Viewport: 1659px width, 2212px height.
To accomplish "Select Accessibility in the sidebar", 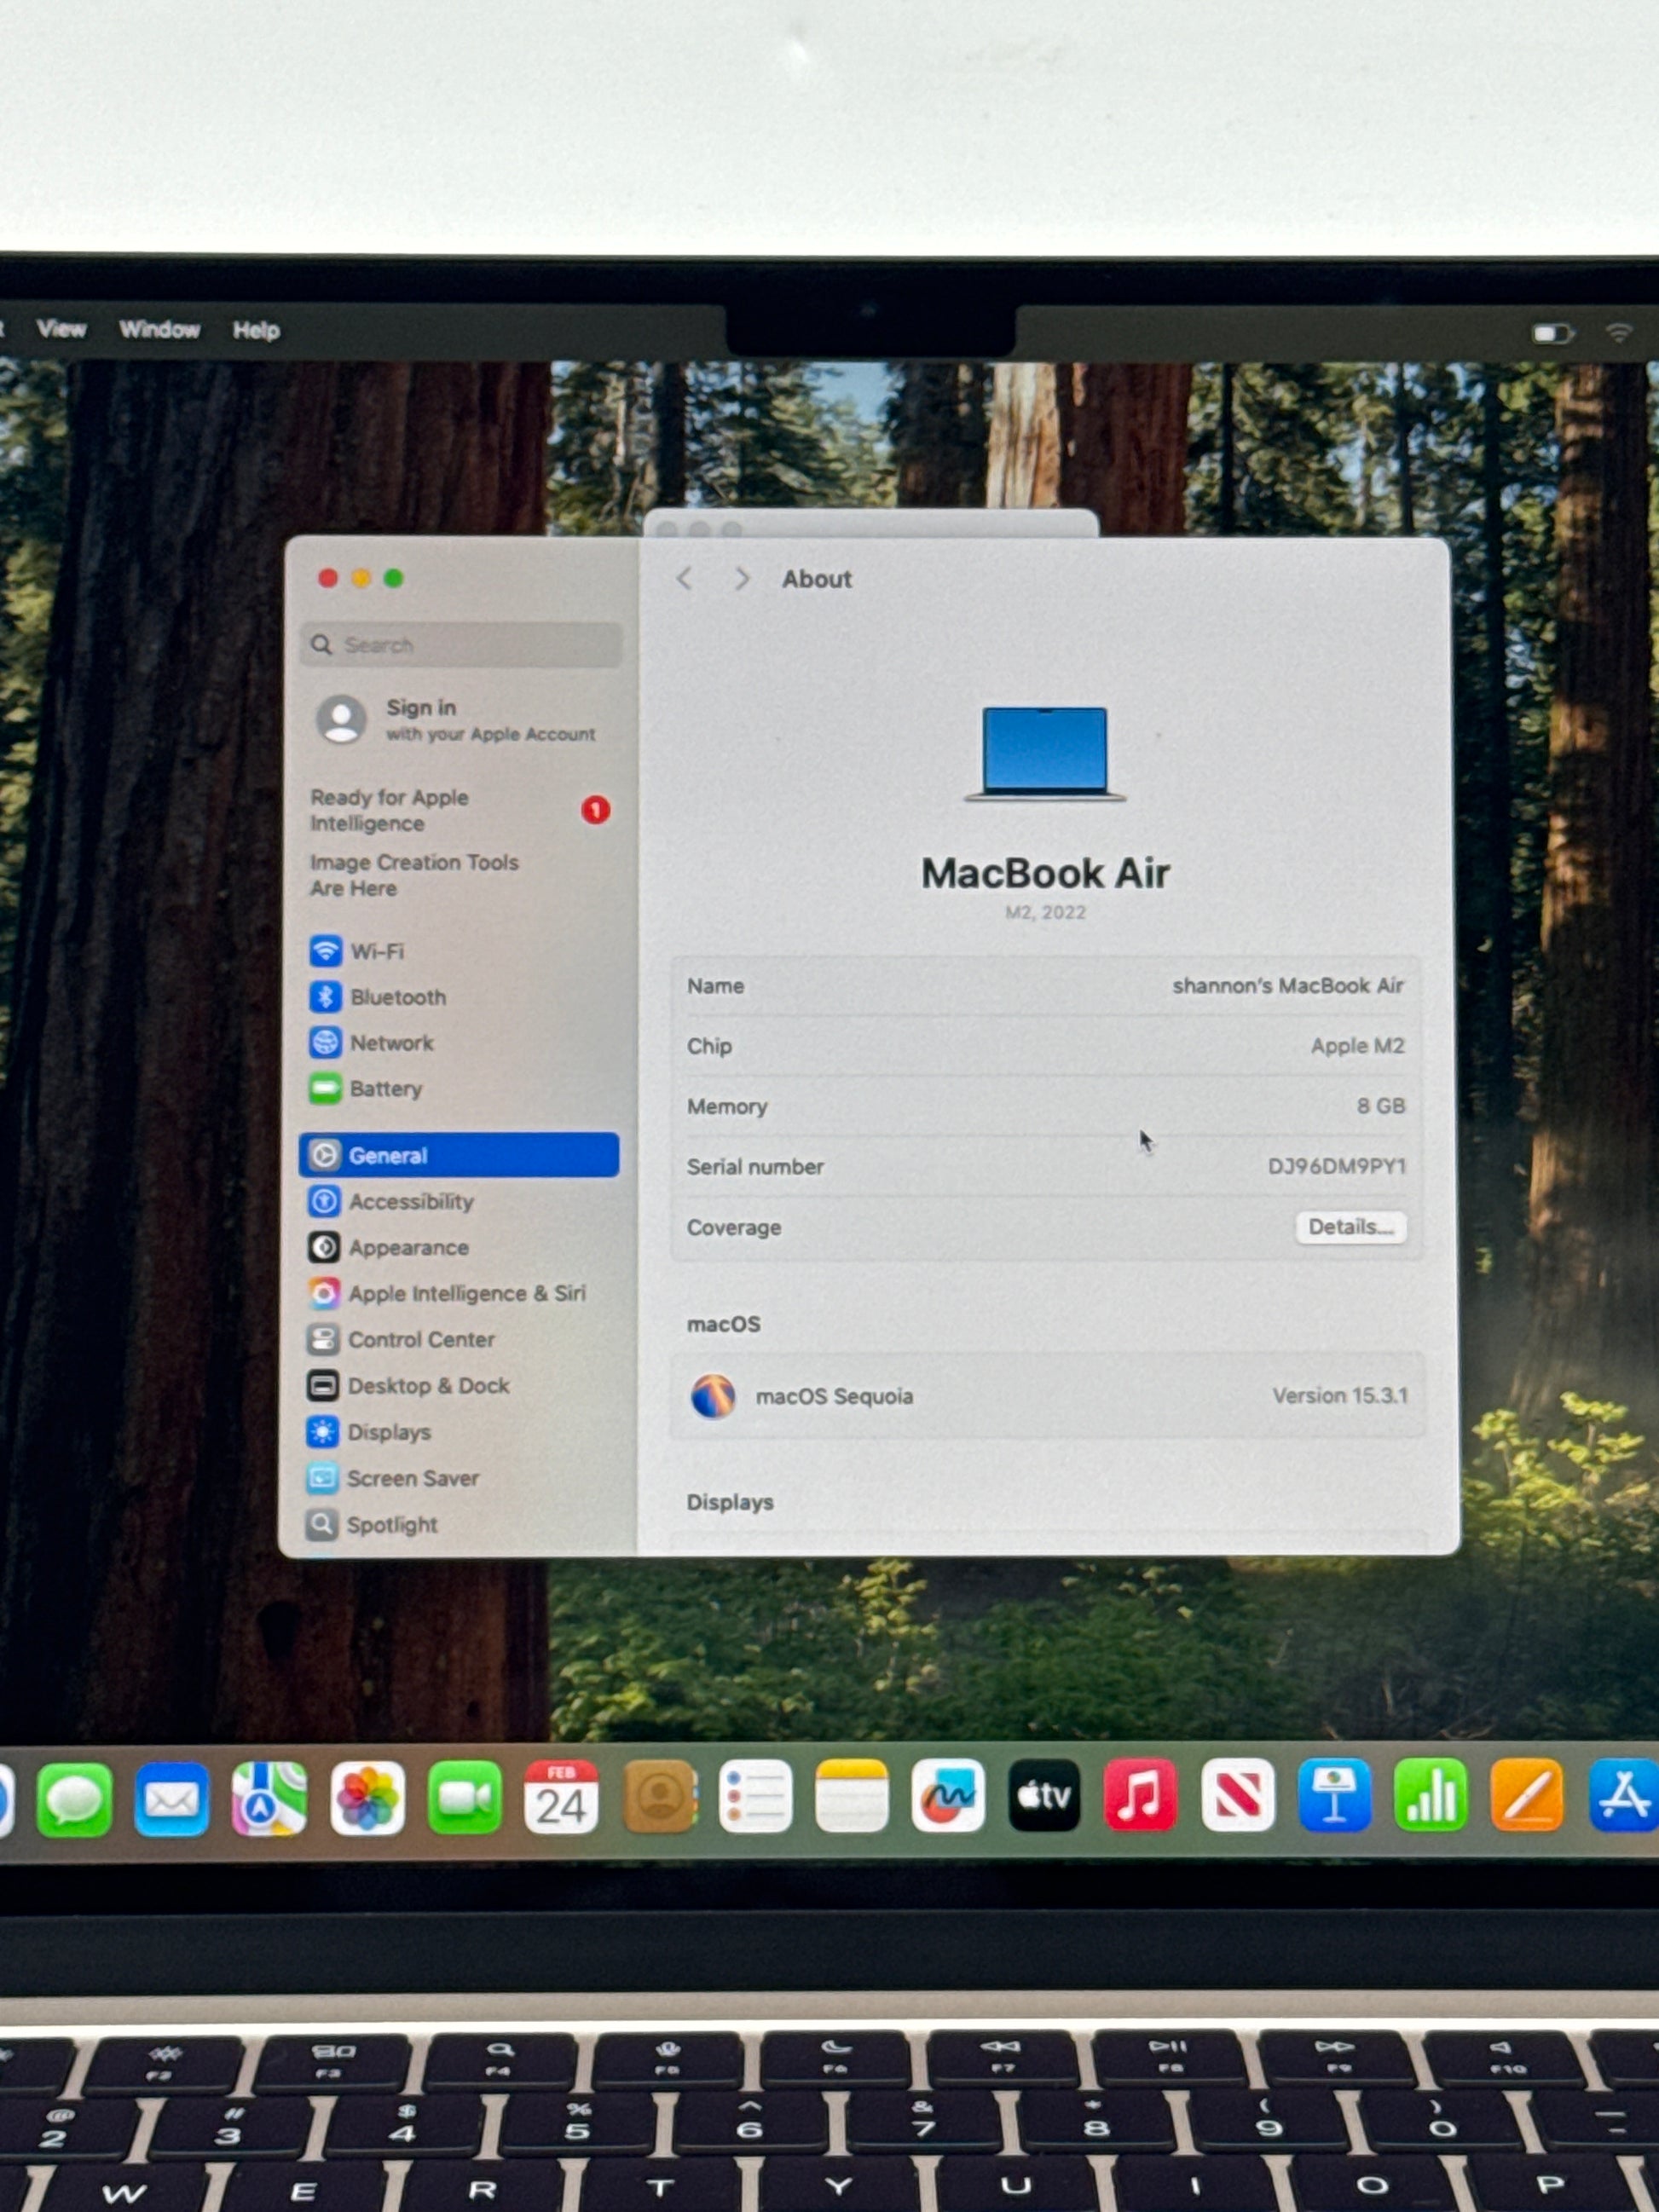I will [410, 1201].
